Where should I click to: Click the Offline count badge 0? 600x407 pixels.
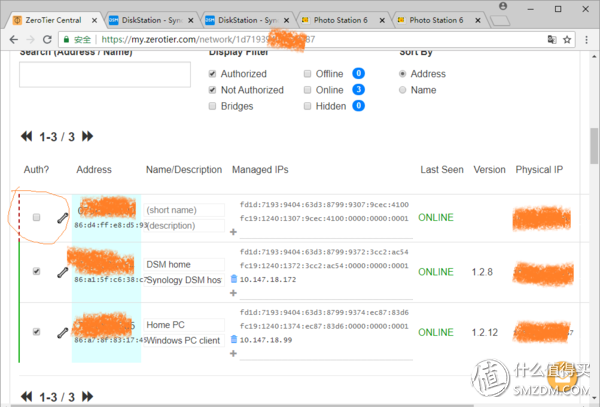pyautogui.click(x=359, y=73)
